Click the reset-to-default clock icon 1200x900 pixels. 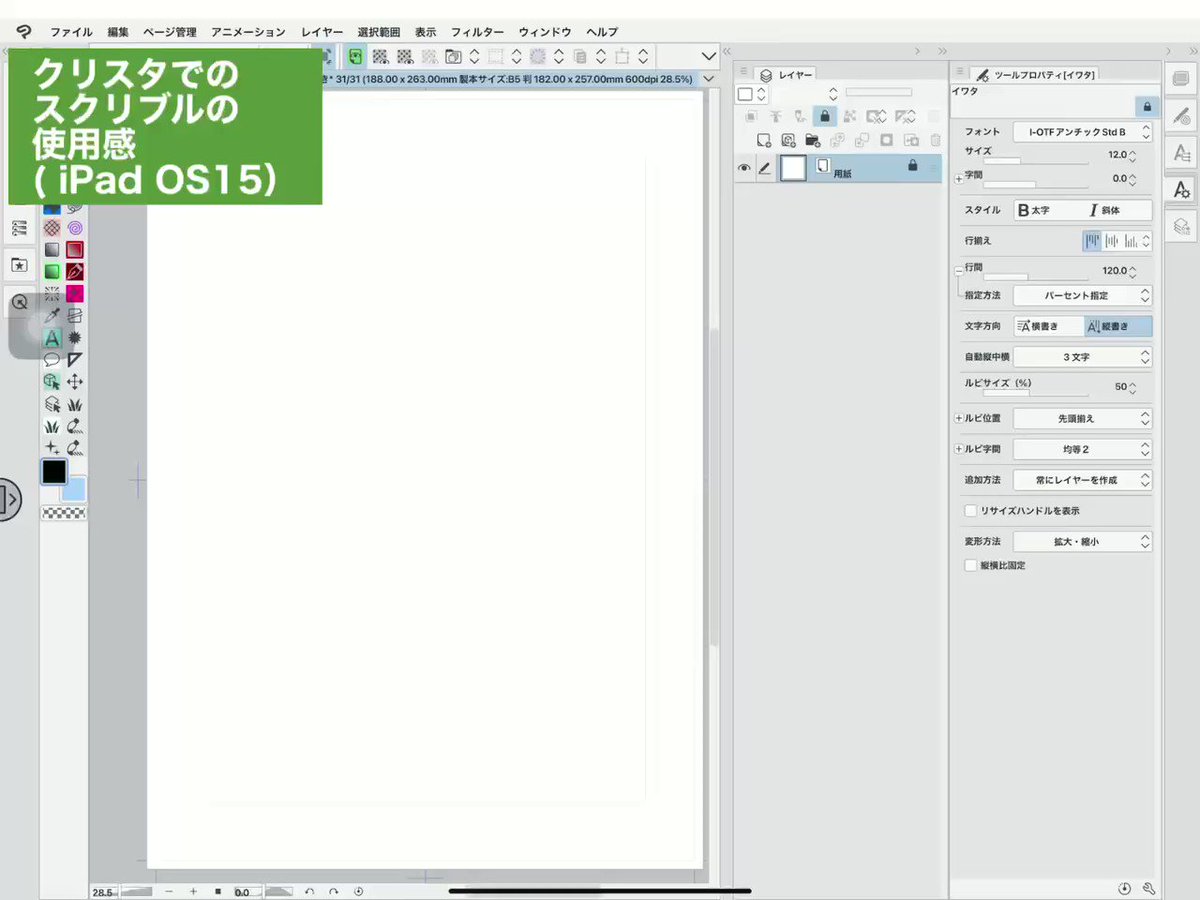(1124, 888)
